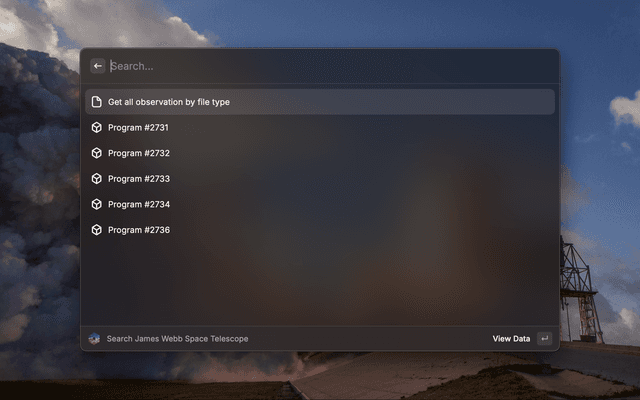640x400 pixels.
Task: Select Program #2736 list item
Action: (320, 230)
